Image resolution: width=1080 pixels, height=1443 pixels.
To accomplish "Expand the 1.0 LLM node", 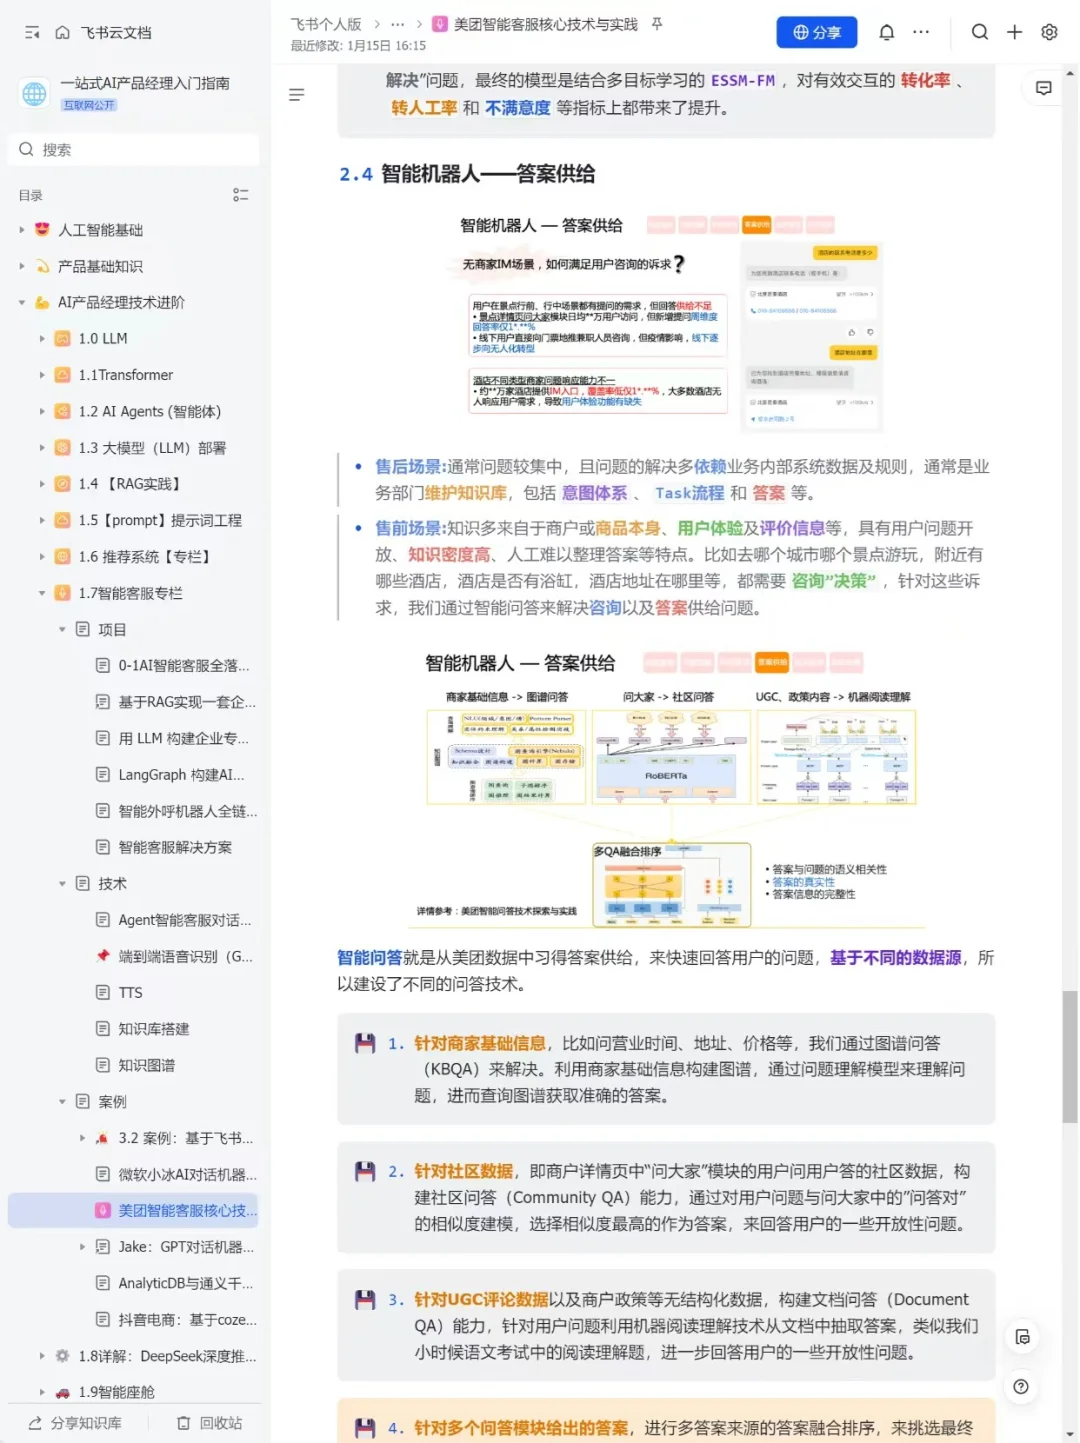I will click(42, 339).
